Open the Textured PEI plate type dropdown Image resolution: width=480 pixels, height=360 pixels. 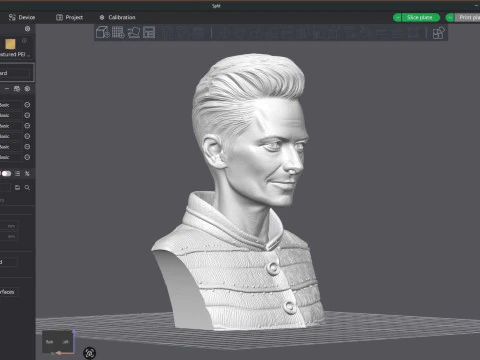(x=15, y=54)
